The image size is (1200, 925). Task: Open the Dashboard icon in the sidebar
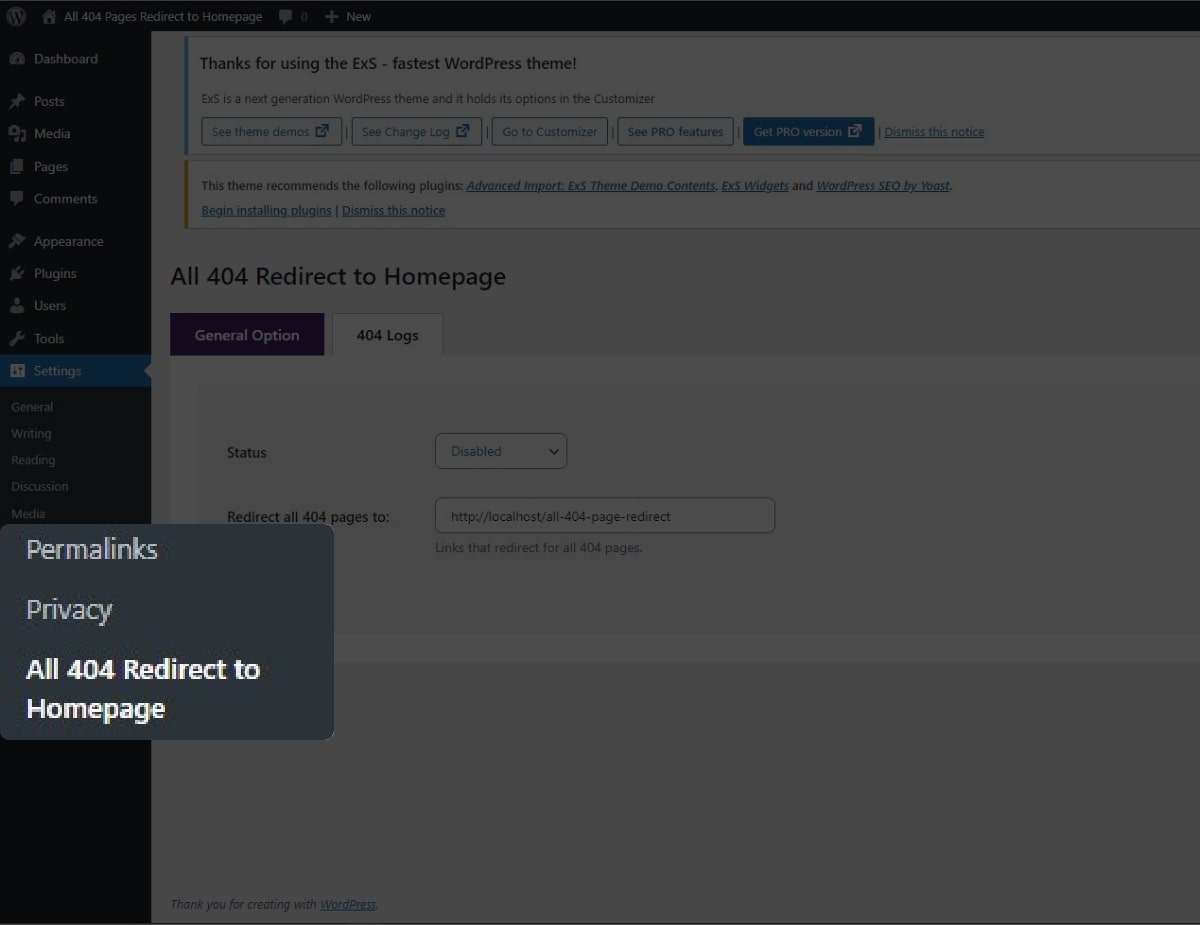coord(17,59)
